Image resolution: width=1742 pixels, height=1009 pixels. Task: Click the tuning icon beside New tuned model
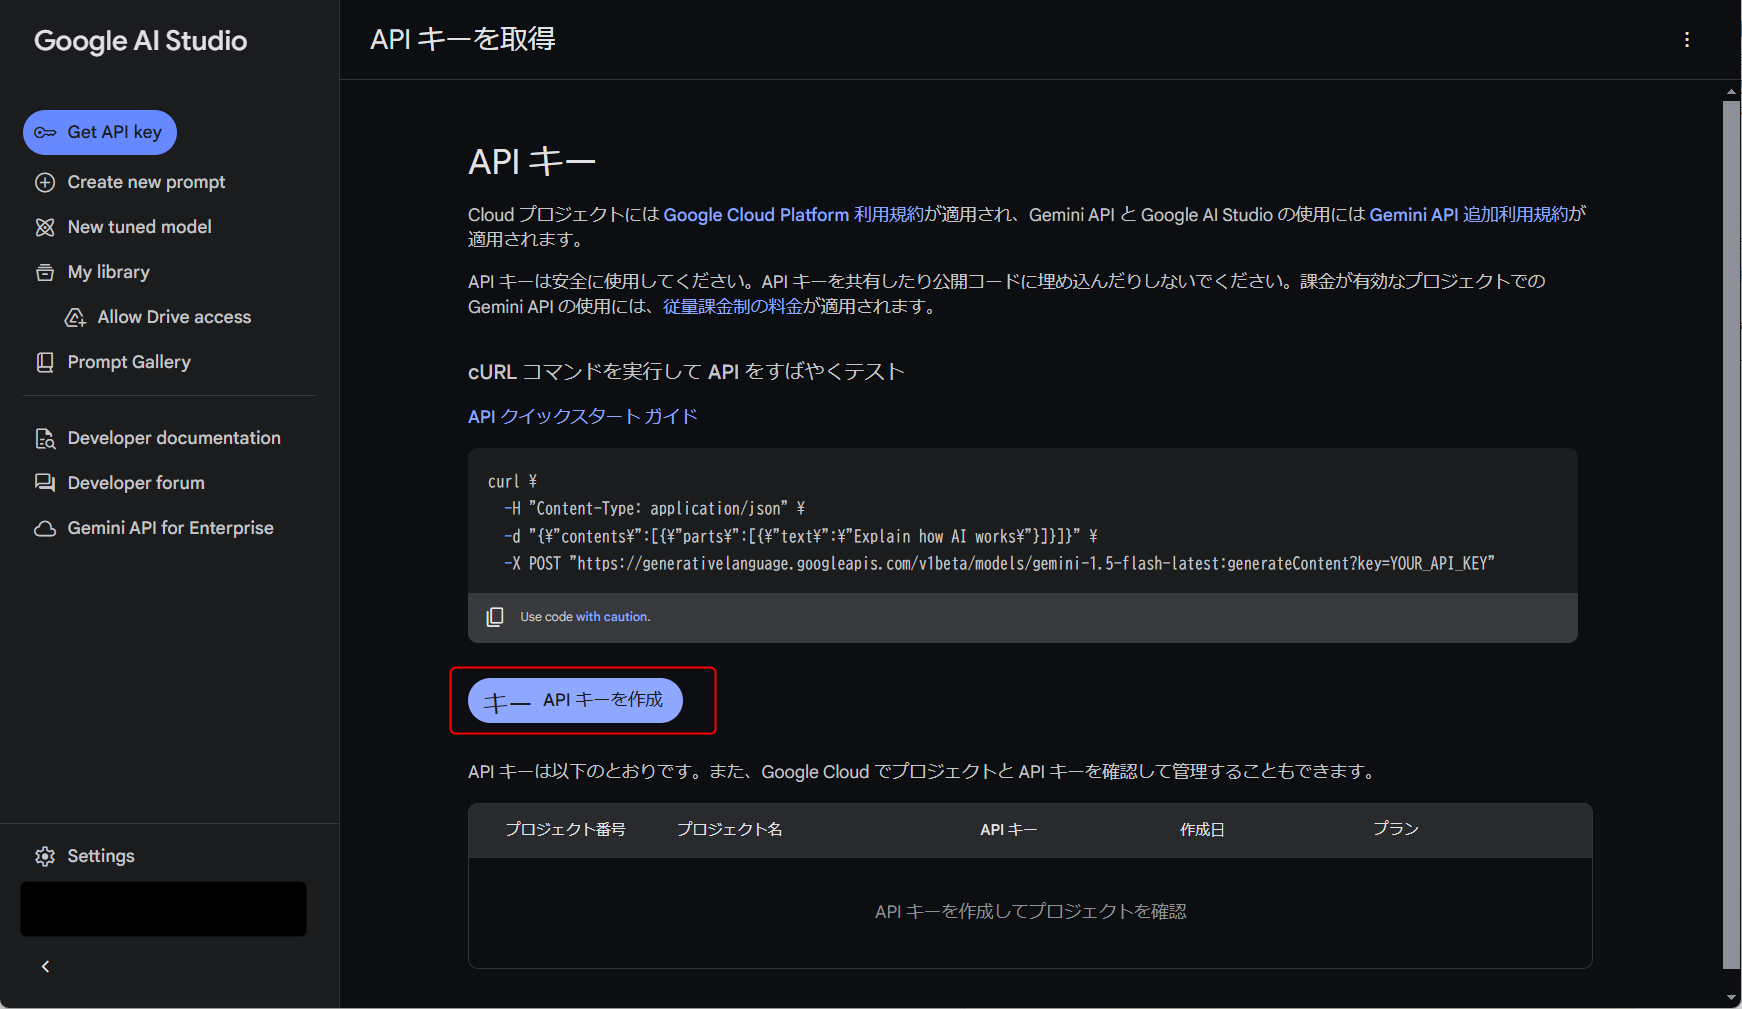point(45,227)
